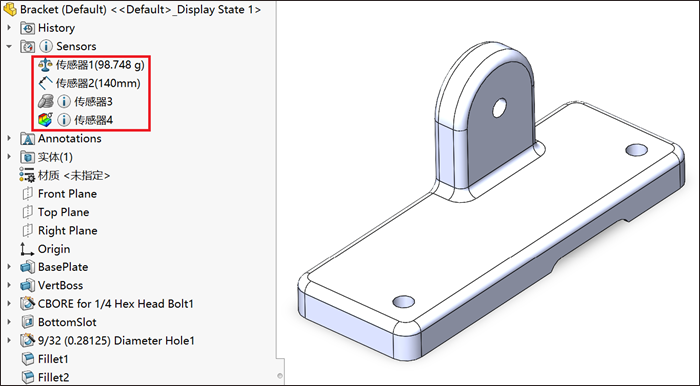Expand the History node arrow
The width and height of the screenshot is (700, 386).
[x=9, y=28]
